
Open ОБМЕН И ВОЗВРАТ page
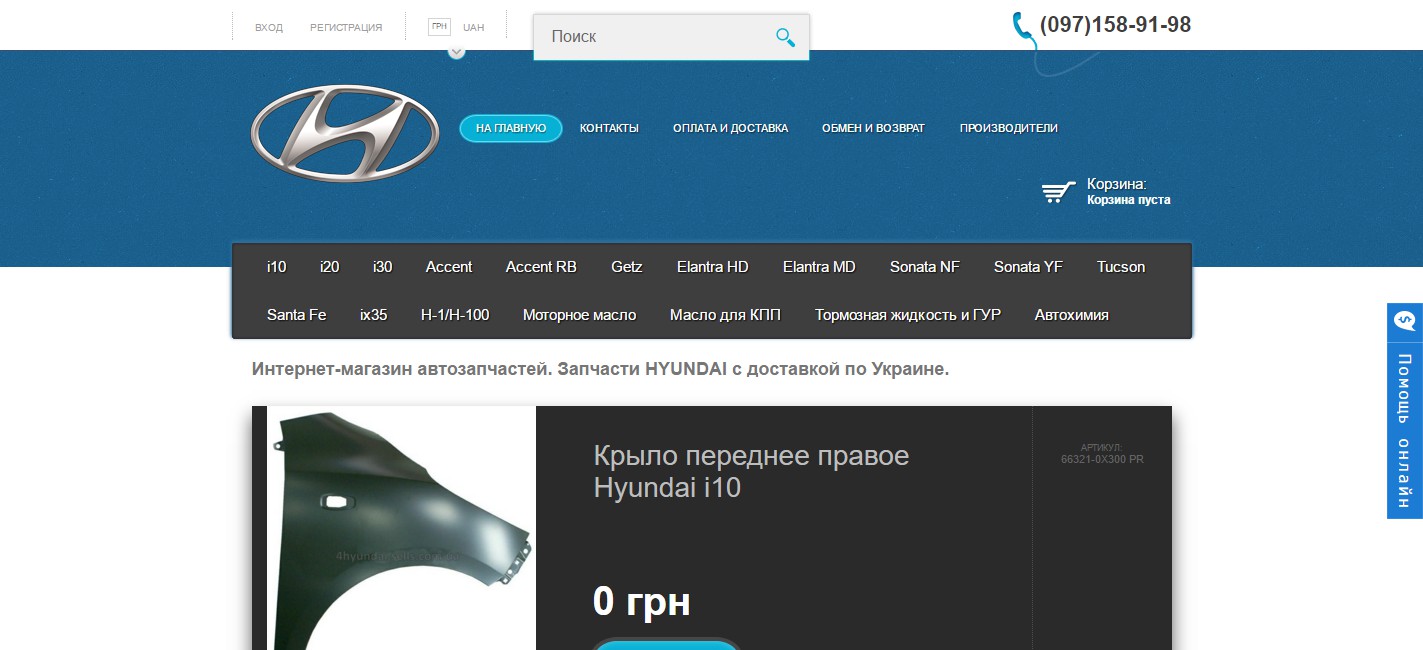(873, 128)
